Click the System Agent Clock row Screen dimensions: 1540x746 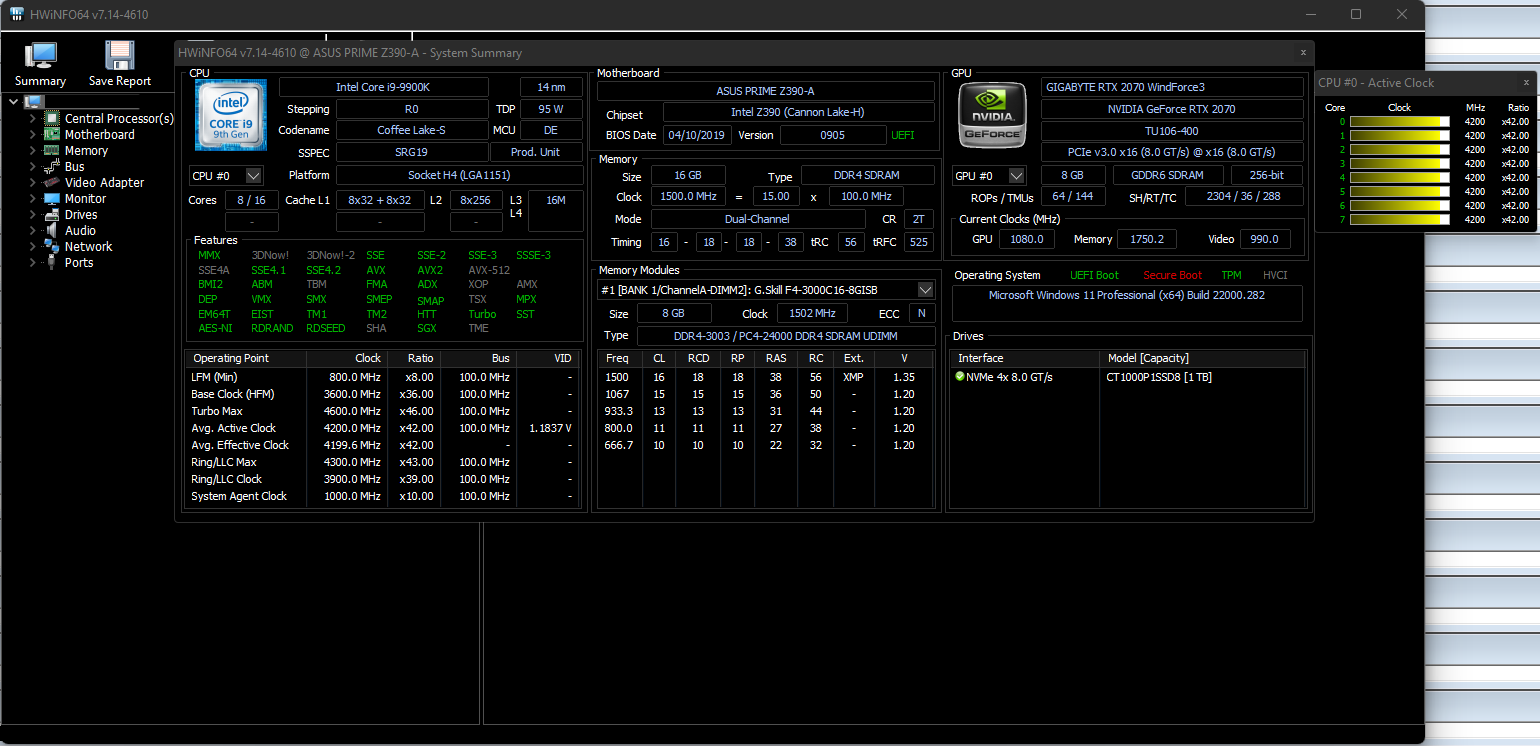pyautogui.click(x=382, y=496)
